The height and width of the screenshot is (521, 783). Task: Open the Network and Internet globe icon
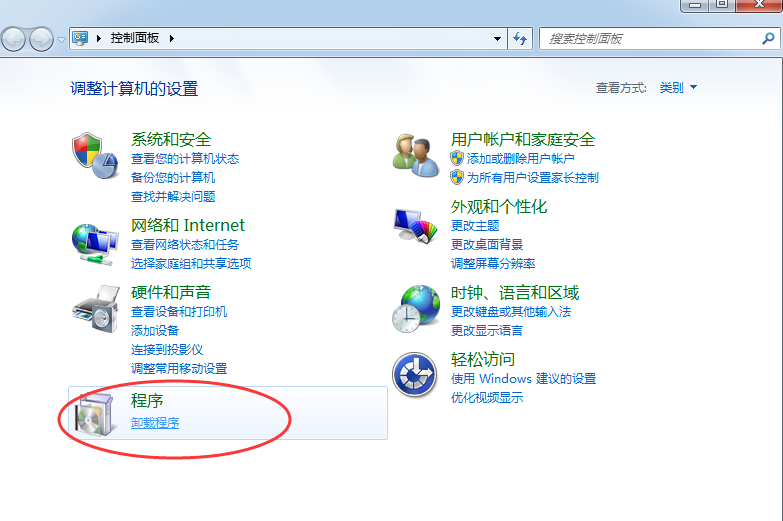[95, 244]
